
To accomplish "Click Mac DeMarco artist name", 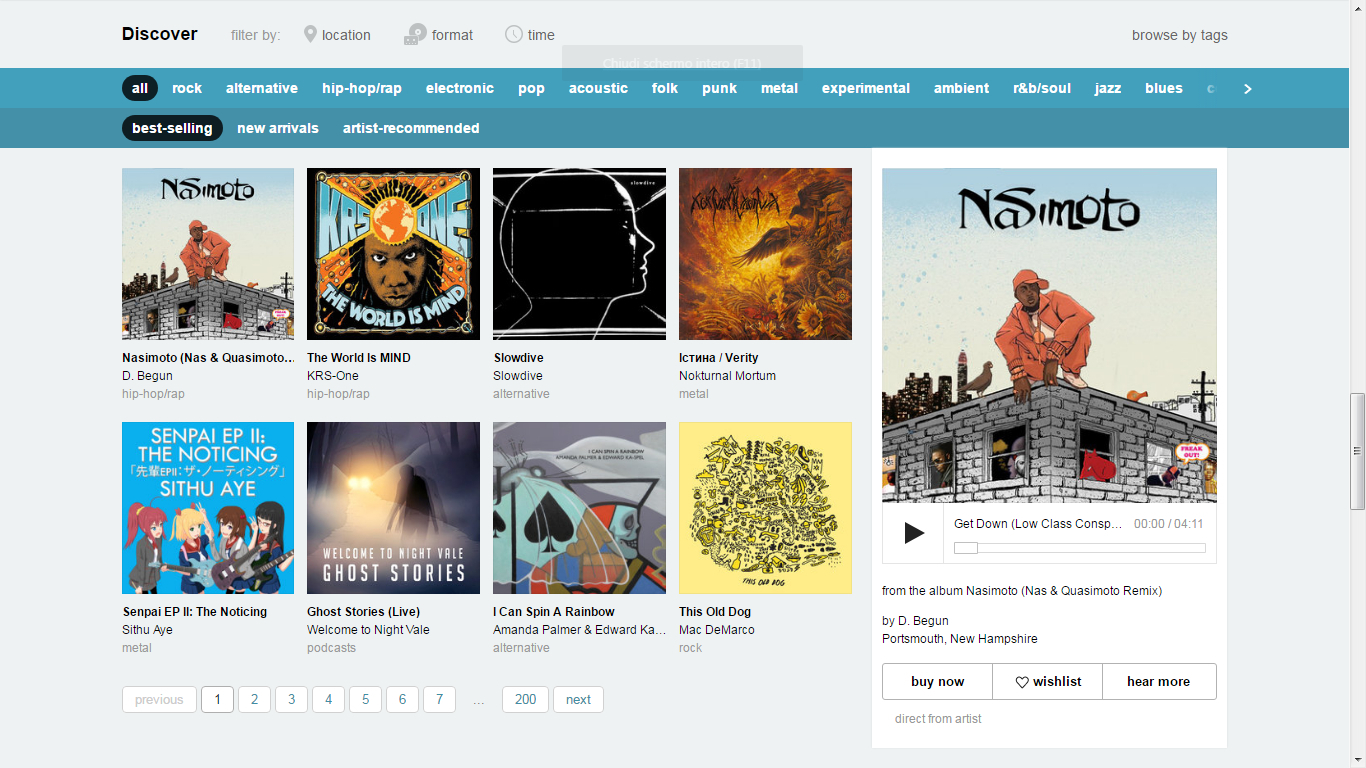I will tap(717, 630).
